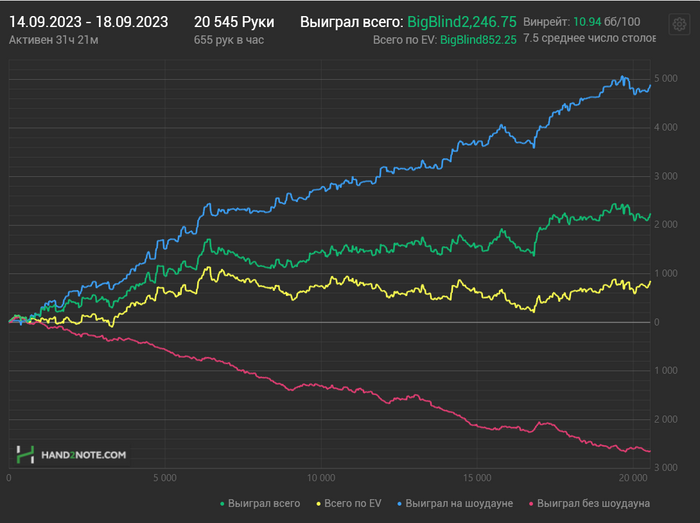The width and height of the screenshot is (700, 523).
Task: Toggle the 'Выиграл без шоудауна' legend series
Action: (589, 503)
